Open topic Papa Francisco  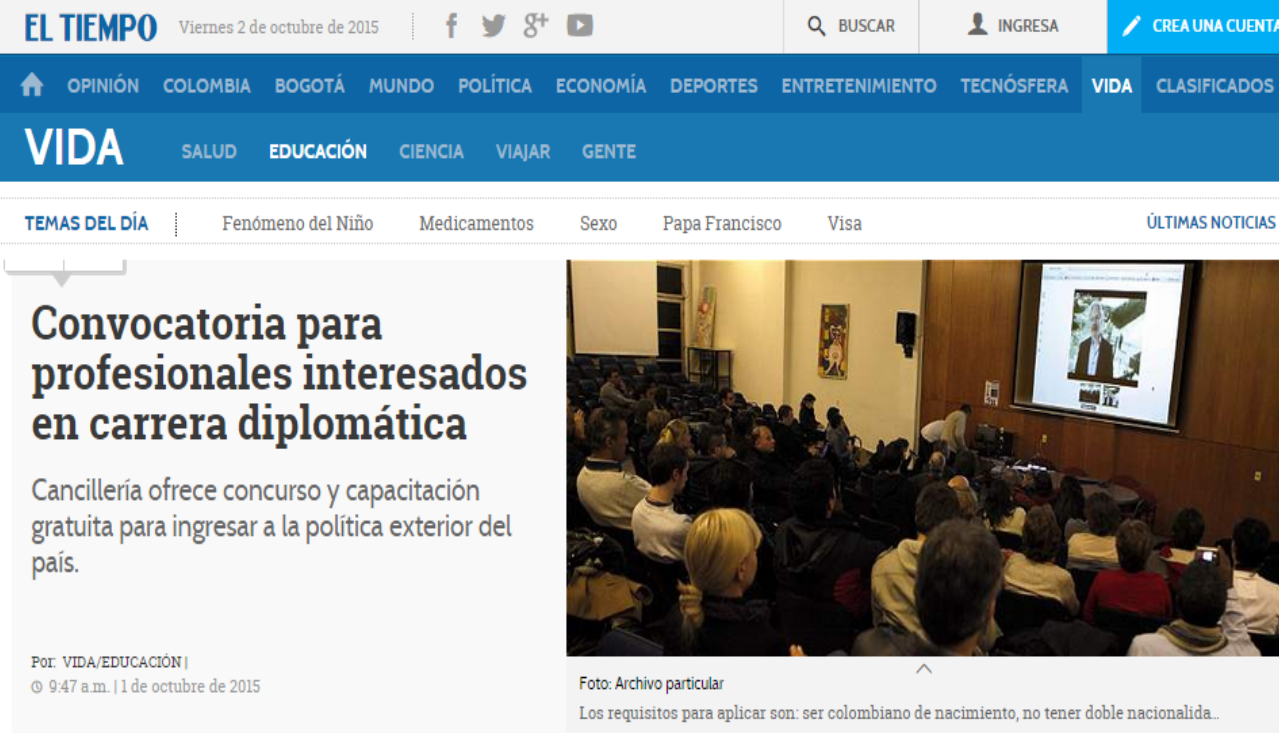[x=722, y=224]
